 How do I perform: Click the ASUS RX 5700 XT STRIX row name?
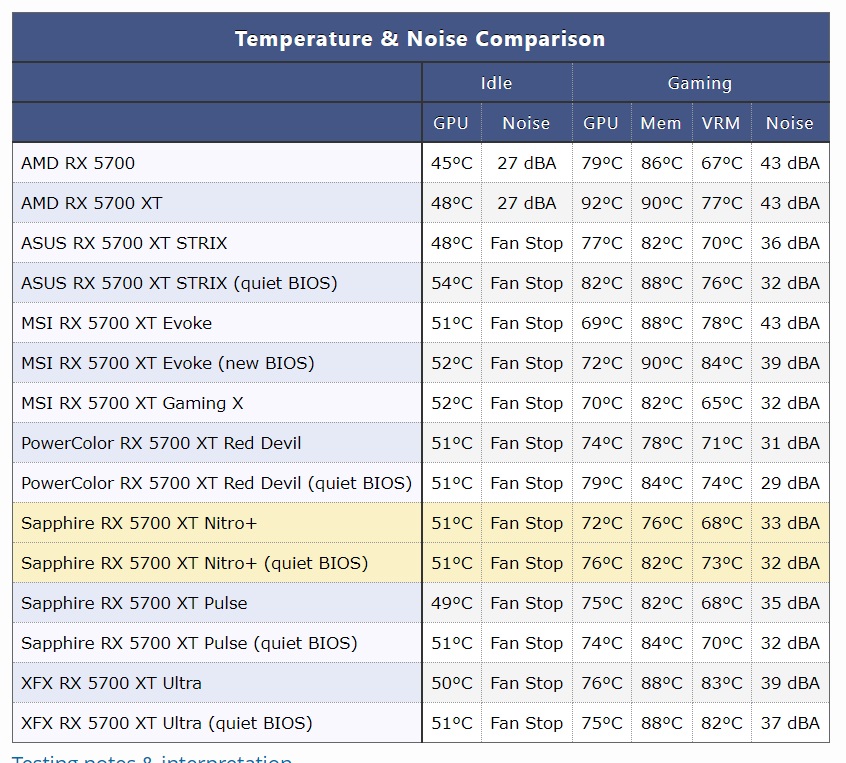[x=124, y=243]
